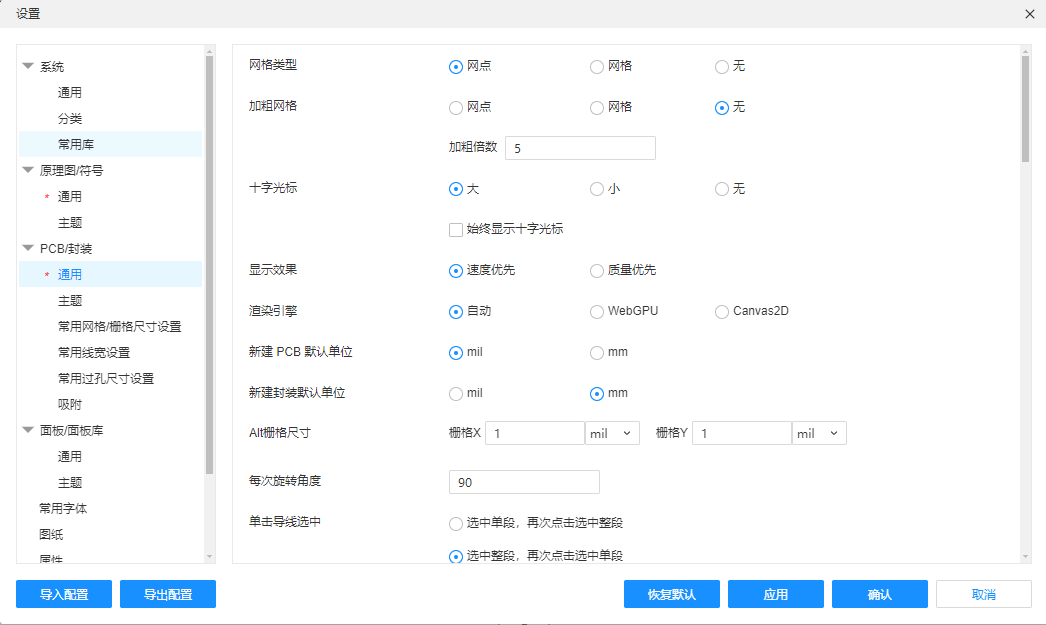Select 网格 for 网格类型
Screen dimensions: 1046x625
[x=597, y=67]
